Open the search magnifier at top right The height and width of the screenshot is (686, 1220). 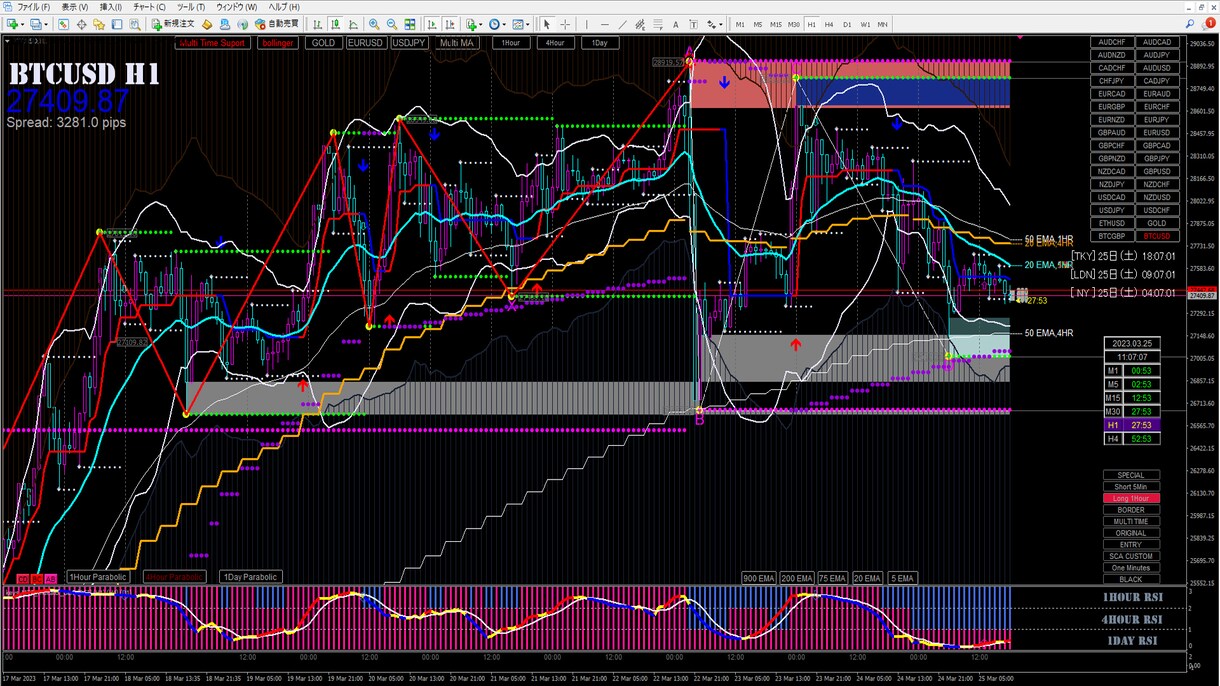coord(1190,24)
